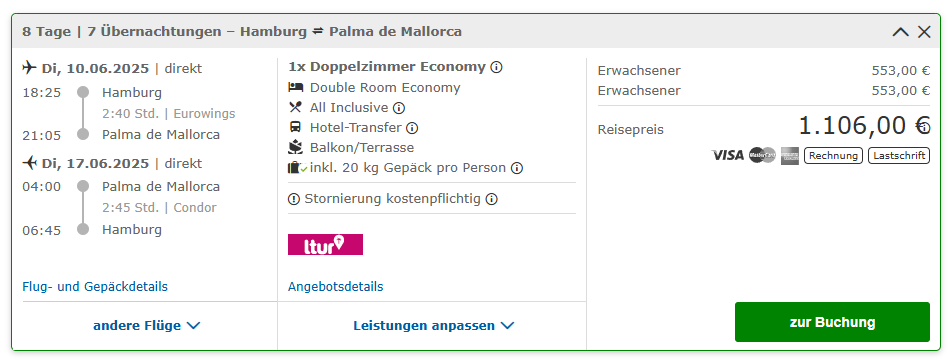The image size is (951, 363).
Task: Expand the andere Flüge dropdown
Action: [146, 325]
